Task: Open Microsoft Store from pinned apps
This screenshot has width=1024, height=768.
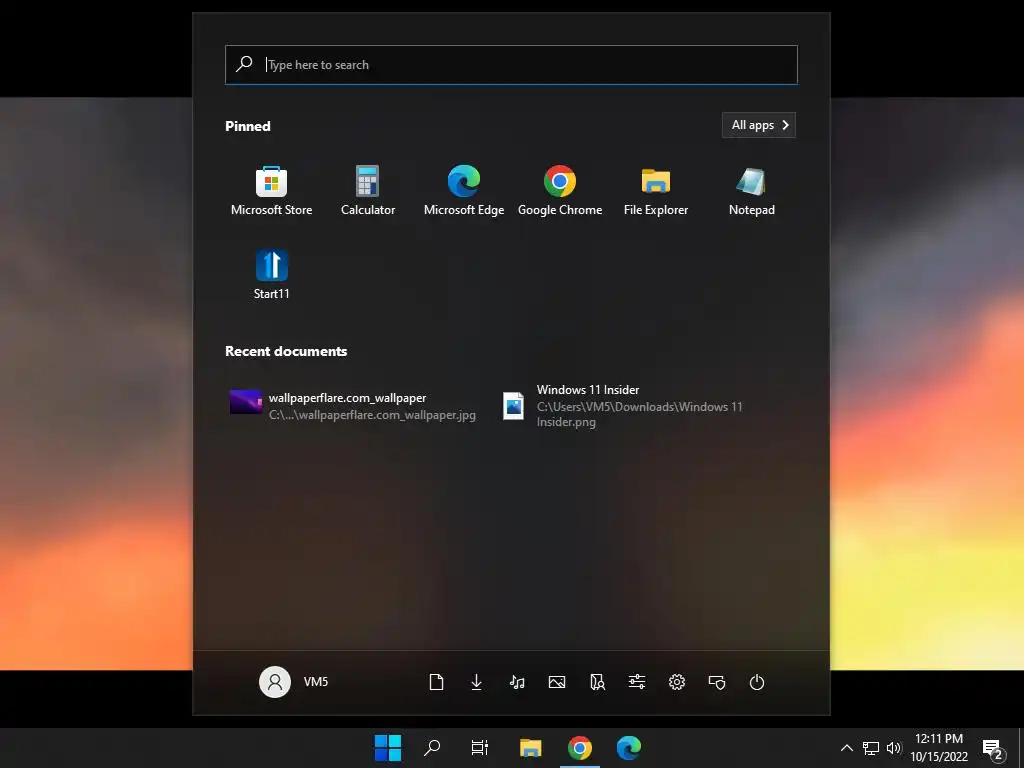Action: [271, 191]
